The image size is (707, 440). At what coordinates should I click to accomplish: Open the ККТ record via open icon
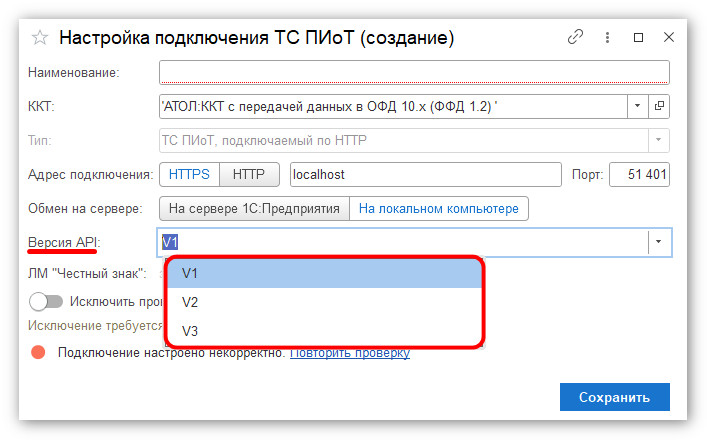pyautogui.click(x=659, y=106)
